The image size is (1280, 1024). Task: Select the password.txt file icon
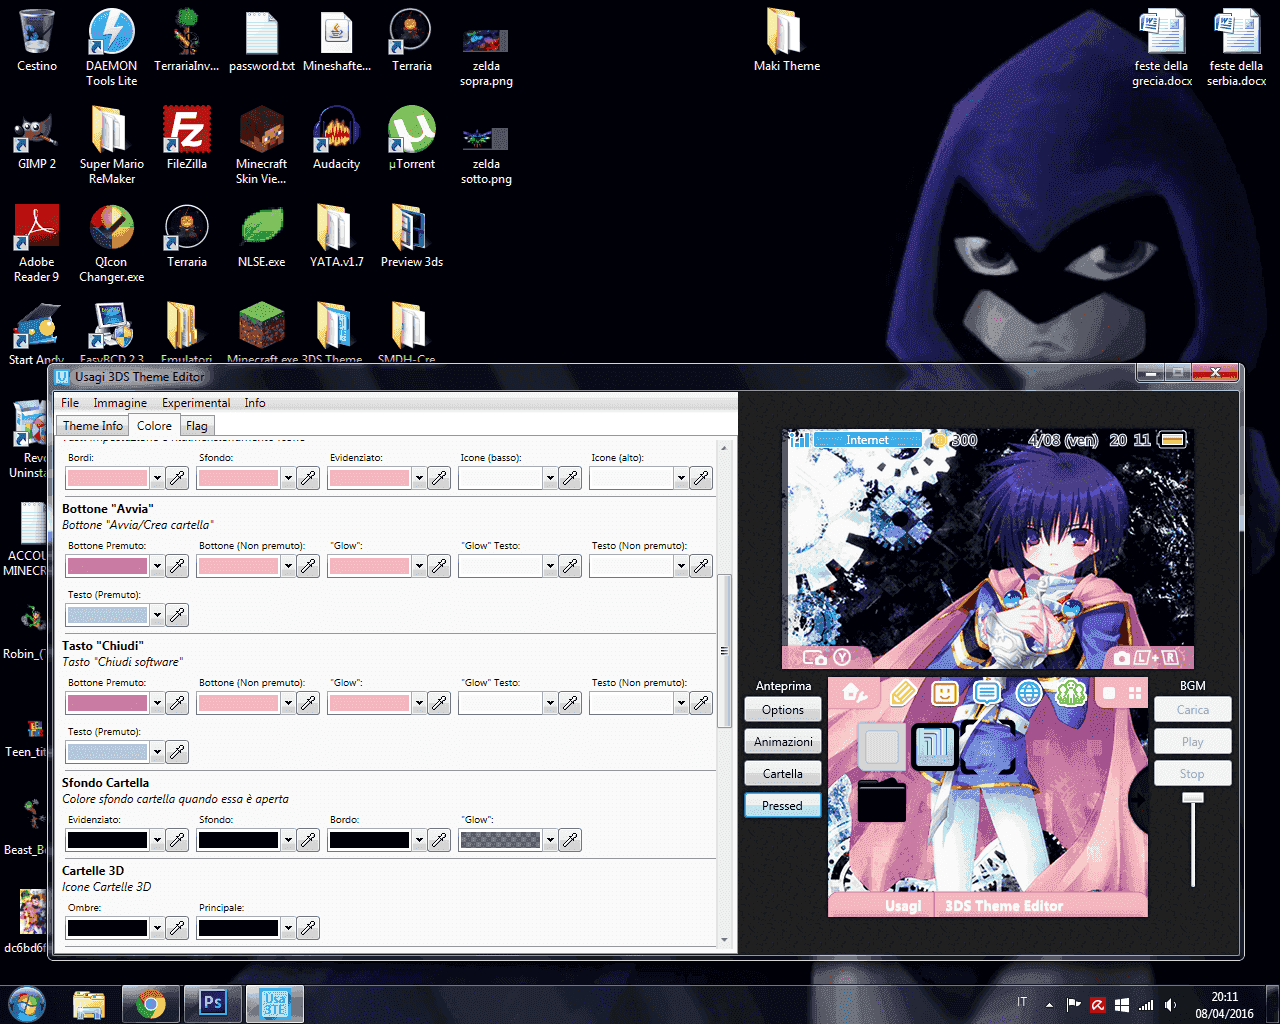tap(262, 41)
